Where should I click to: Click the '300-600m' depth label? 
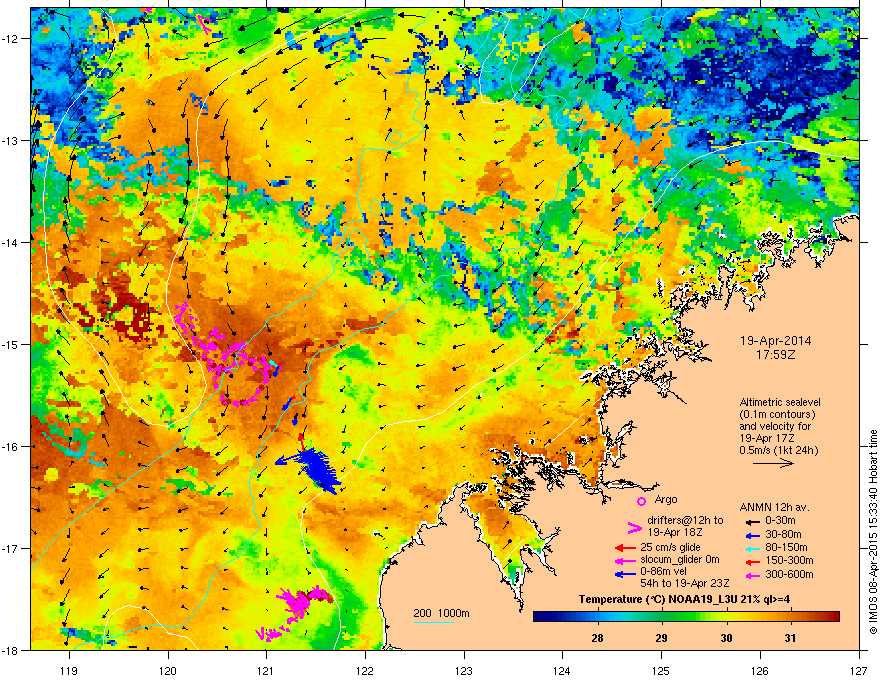[x=789, y=574]
